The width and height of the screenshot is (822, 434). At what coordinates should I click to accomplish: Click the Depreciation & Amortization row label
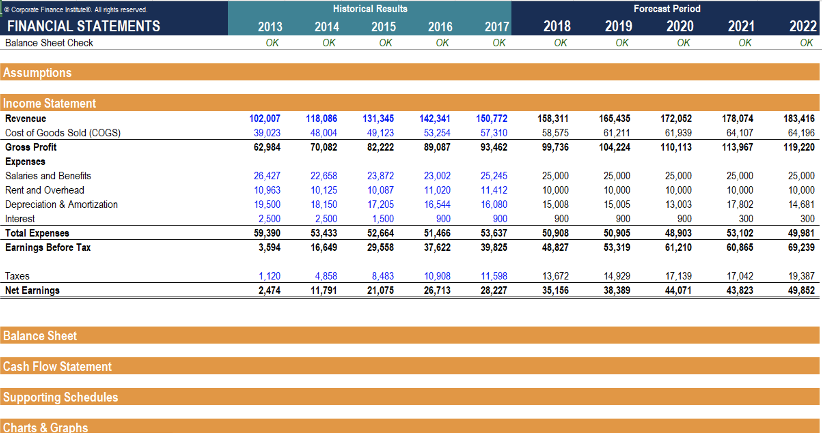point(61,205)
